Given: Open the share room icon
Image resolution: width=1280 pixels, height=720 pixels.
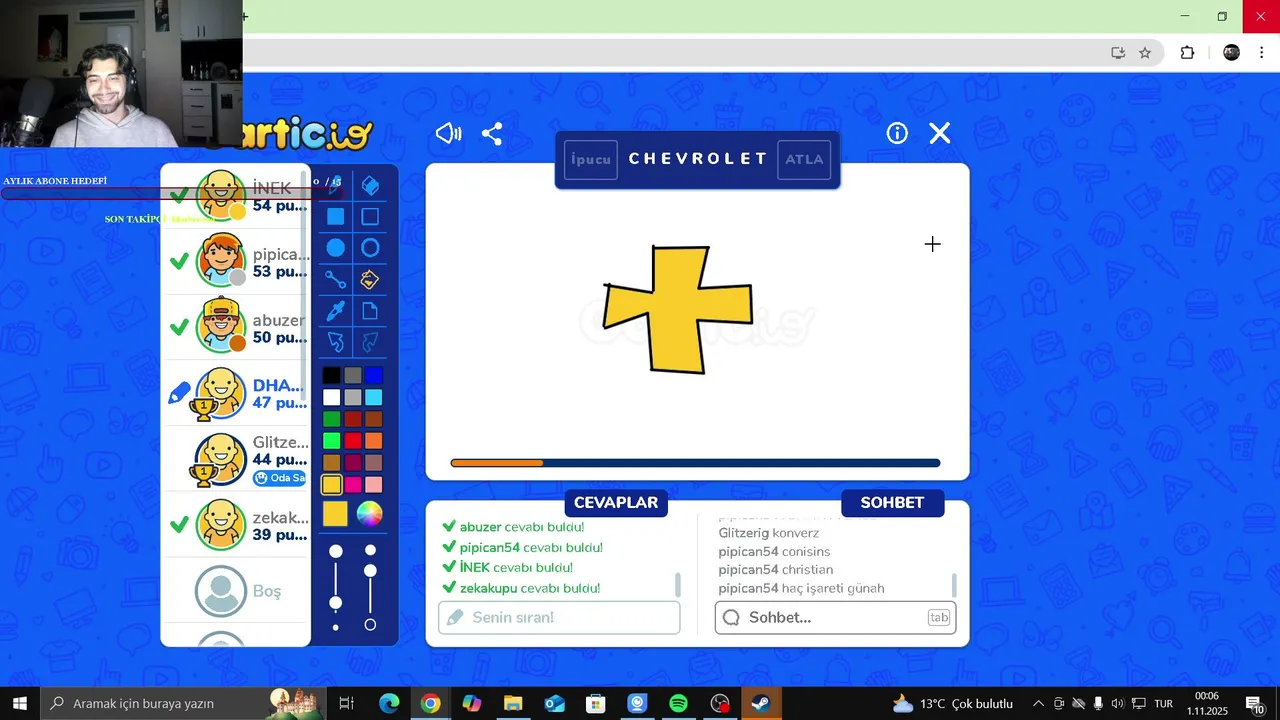Looking at the screenshot, I should pyautogui.click(x=492, y=133).
